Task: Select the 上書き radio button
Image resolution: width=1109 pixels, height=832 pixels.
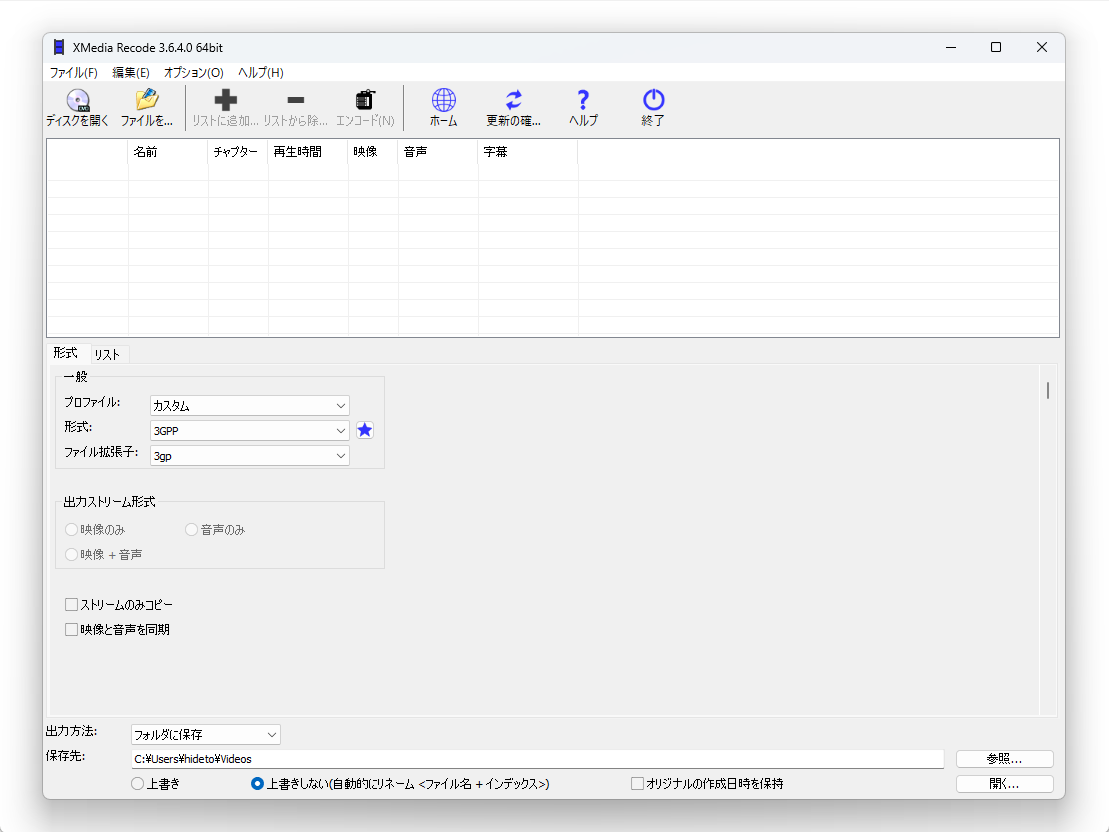Action: [x=138, y=784]
